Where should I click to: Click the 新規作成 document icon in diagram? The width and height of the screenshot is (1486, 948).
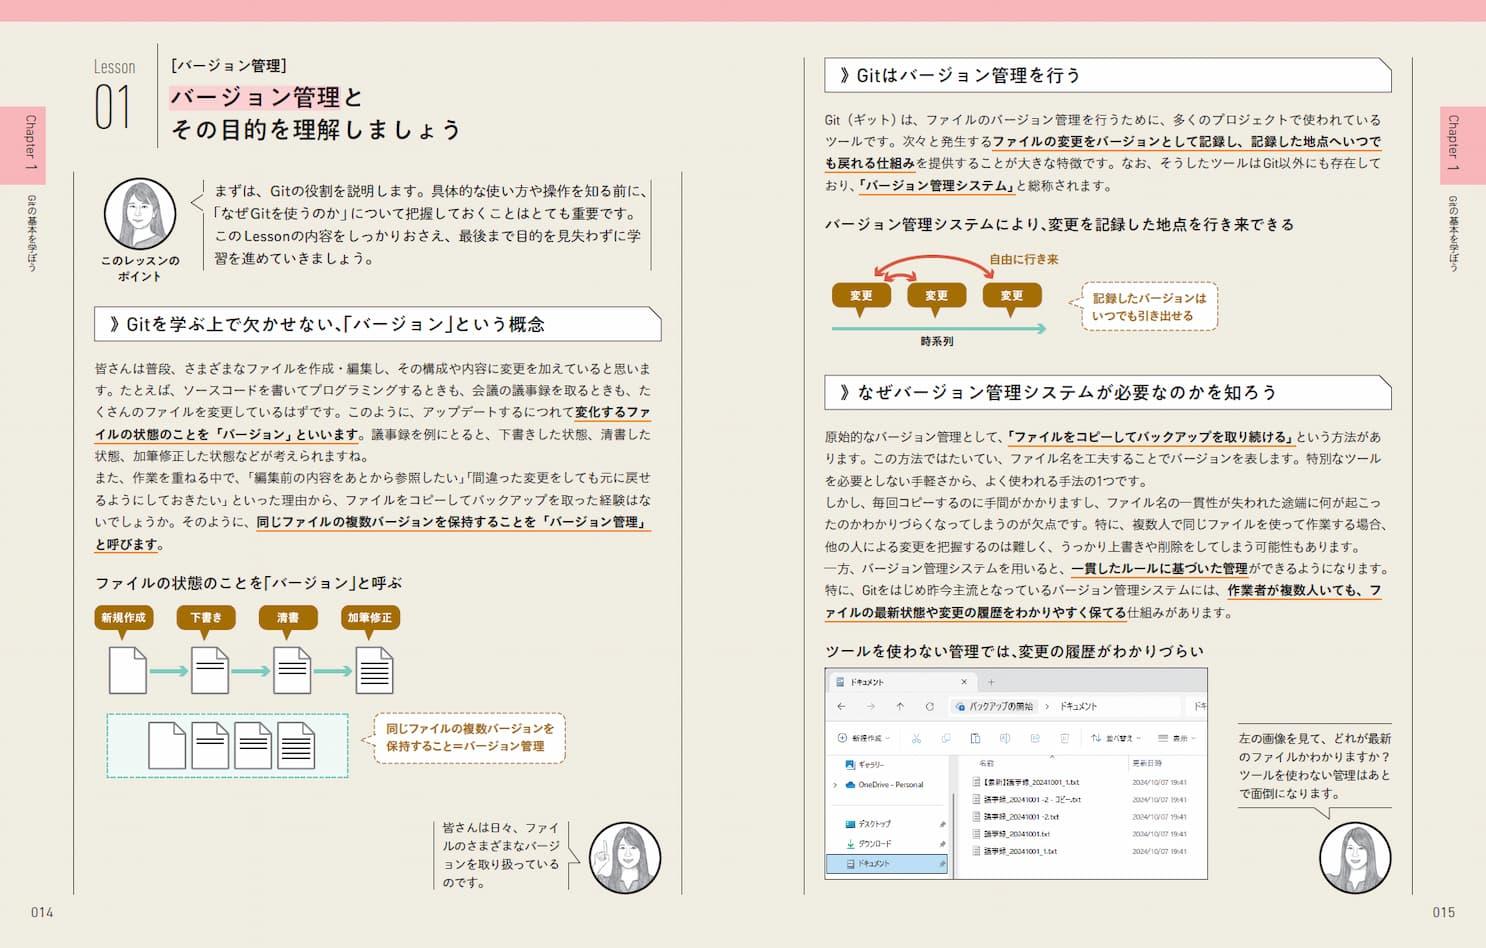pyautogui.click(x=127, y=671)
